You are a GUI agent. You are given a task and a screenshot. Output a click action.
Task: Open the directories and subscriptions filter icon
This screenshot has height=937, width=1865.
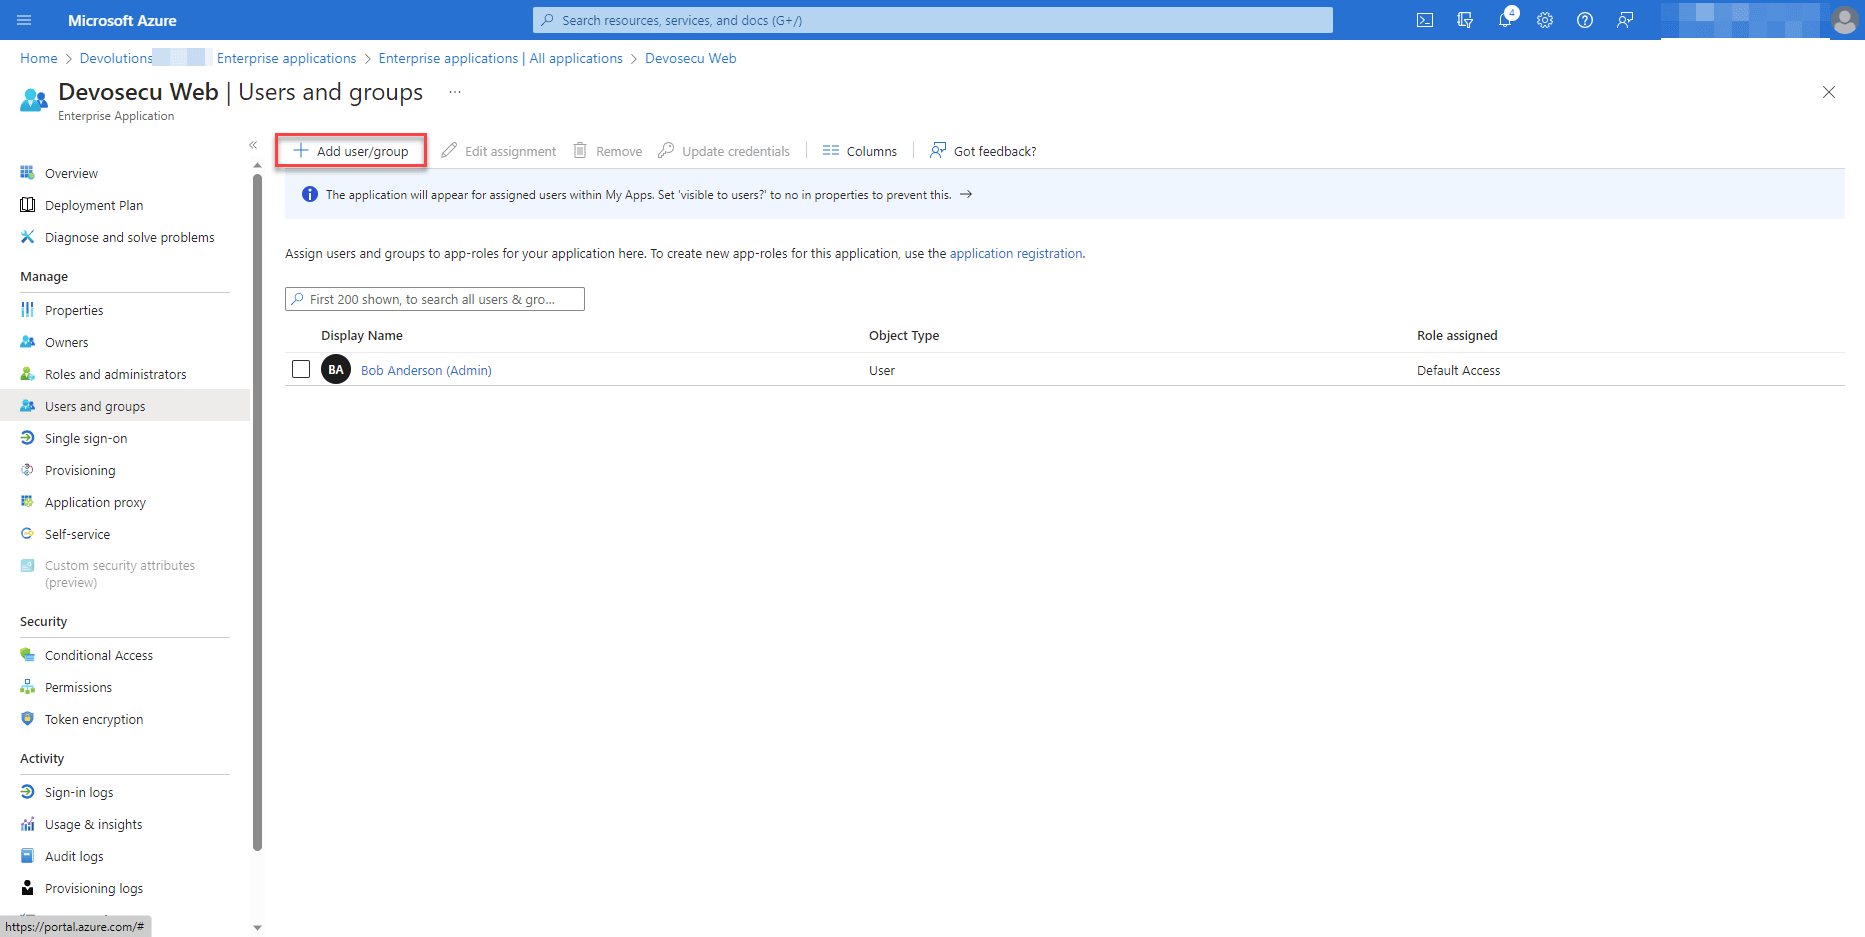[x=1465, y=20]
